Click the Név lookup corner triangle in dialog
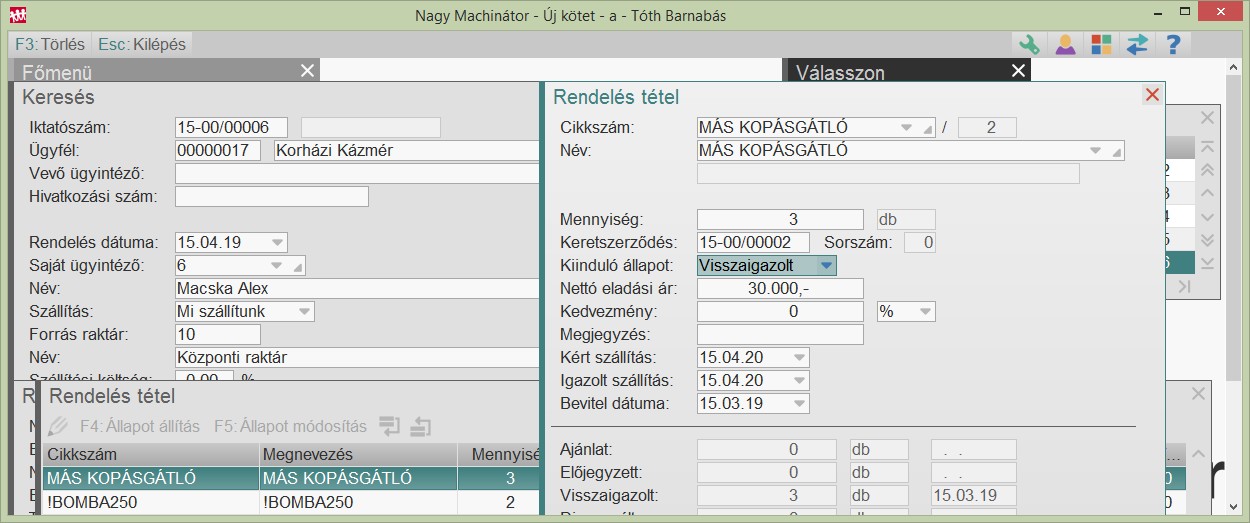Image resolution: width=1250 pixels, height=523 pixels. pos(1117,152)
